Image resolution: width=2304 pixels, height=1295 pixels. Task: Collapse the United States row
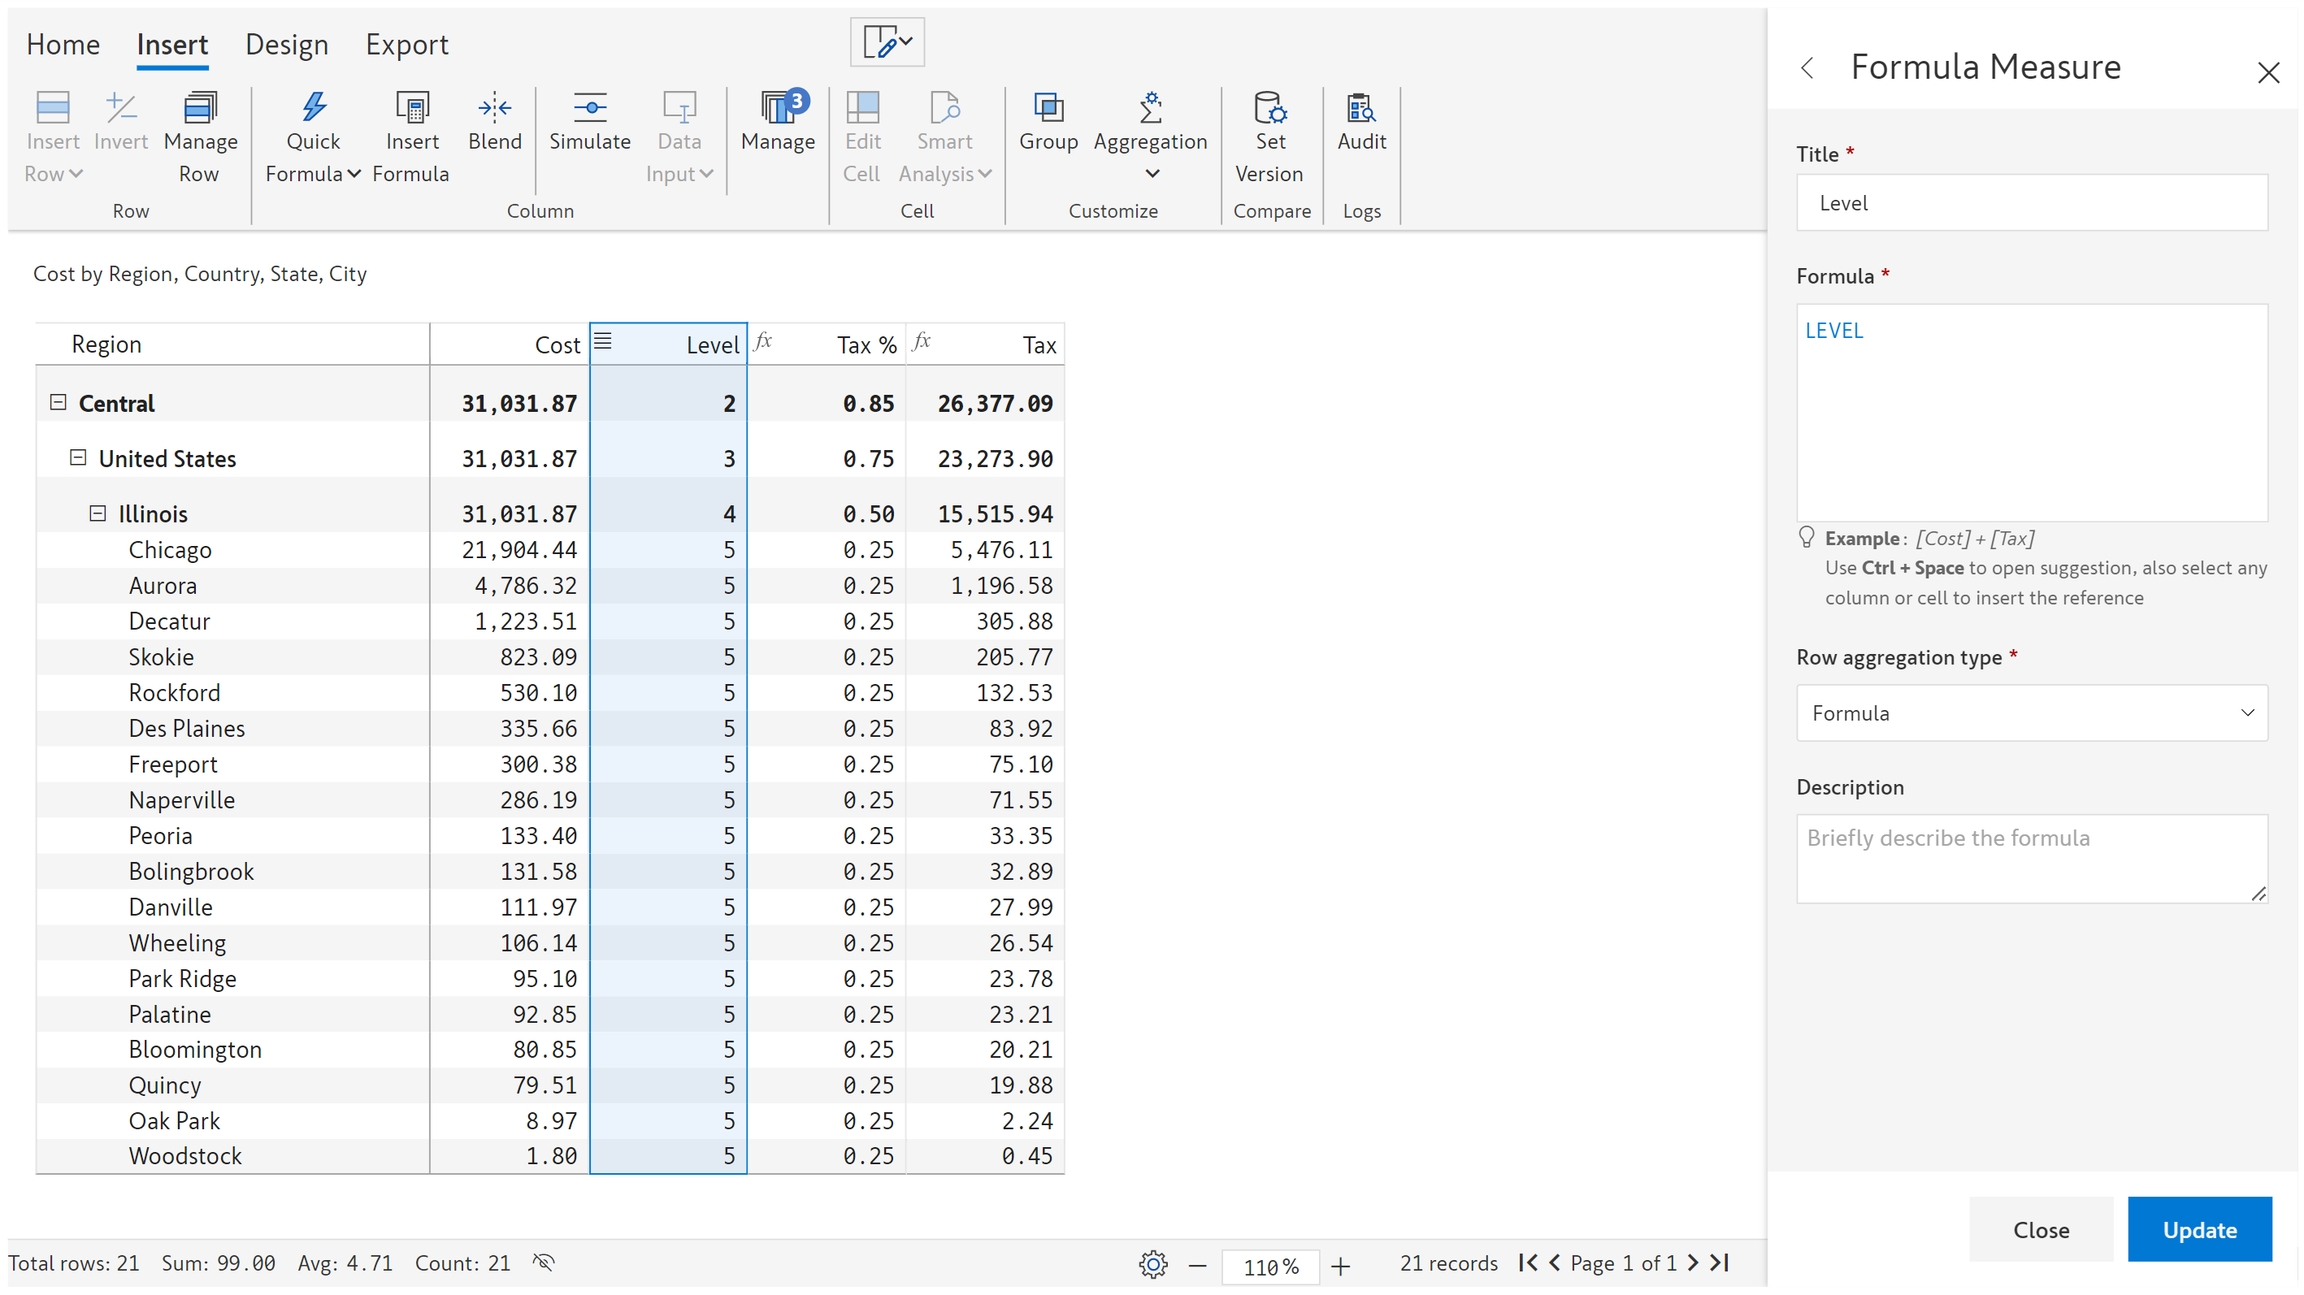(78, 457)
